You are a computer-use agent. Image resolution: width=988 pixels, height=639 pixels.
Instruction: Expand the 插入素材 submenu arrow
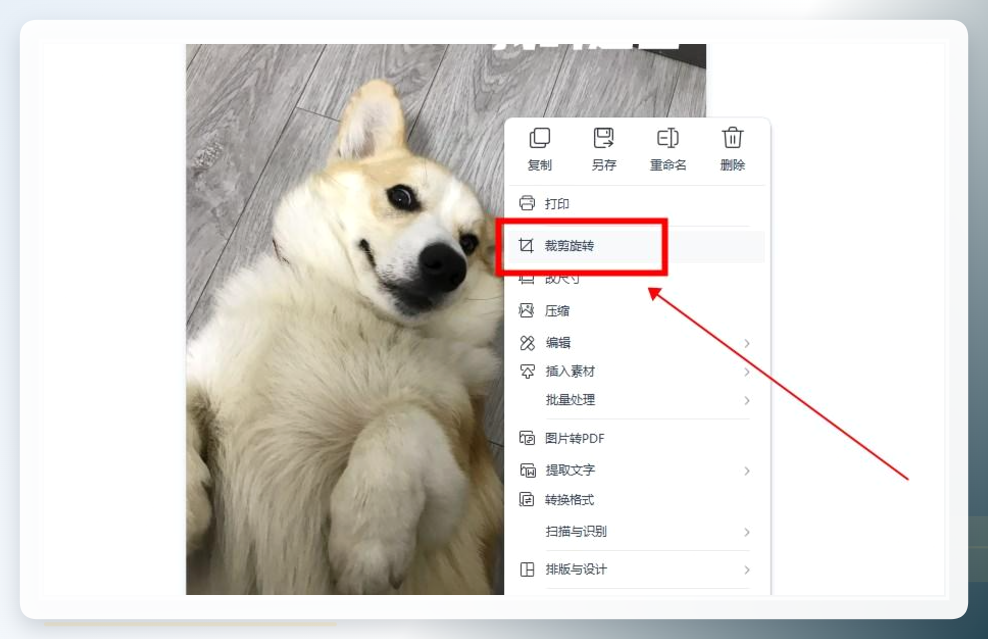(747, 372)
